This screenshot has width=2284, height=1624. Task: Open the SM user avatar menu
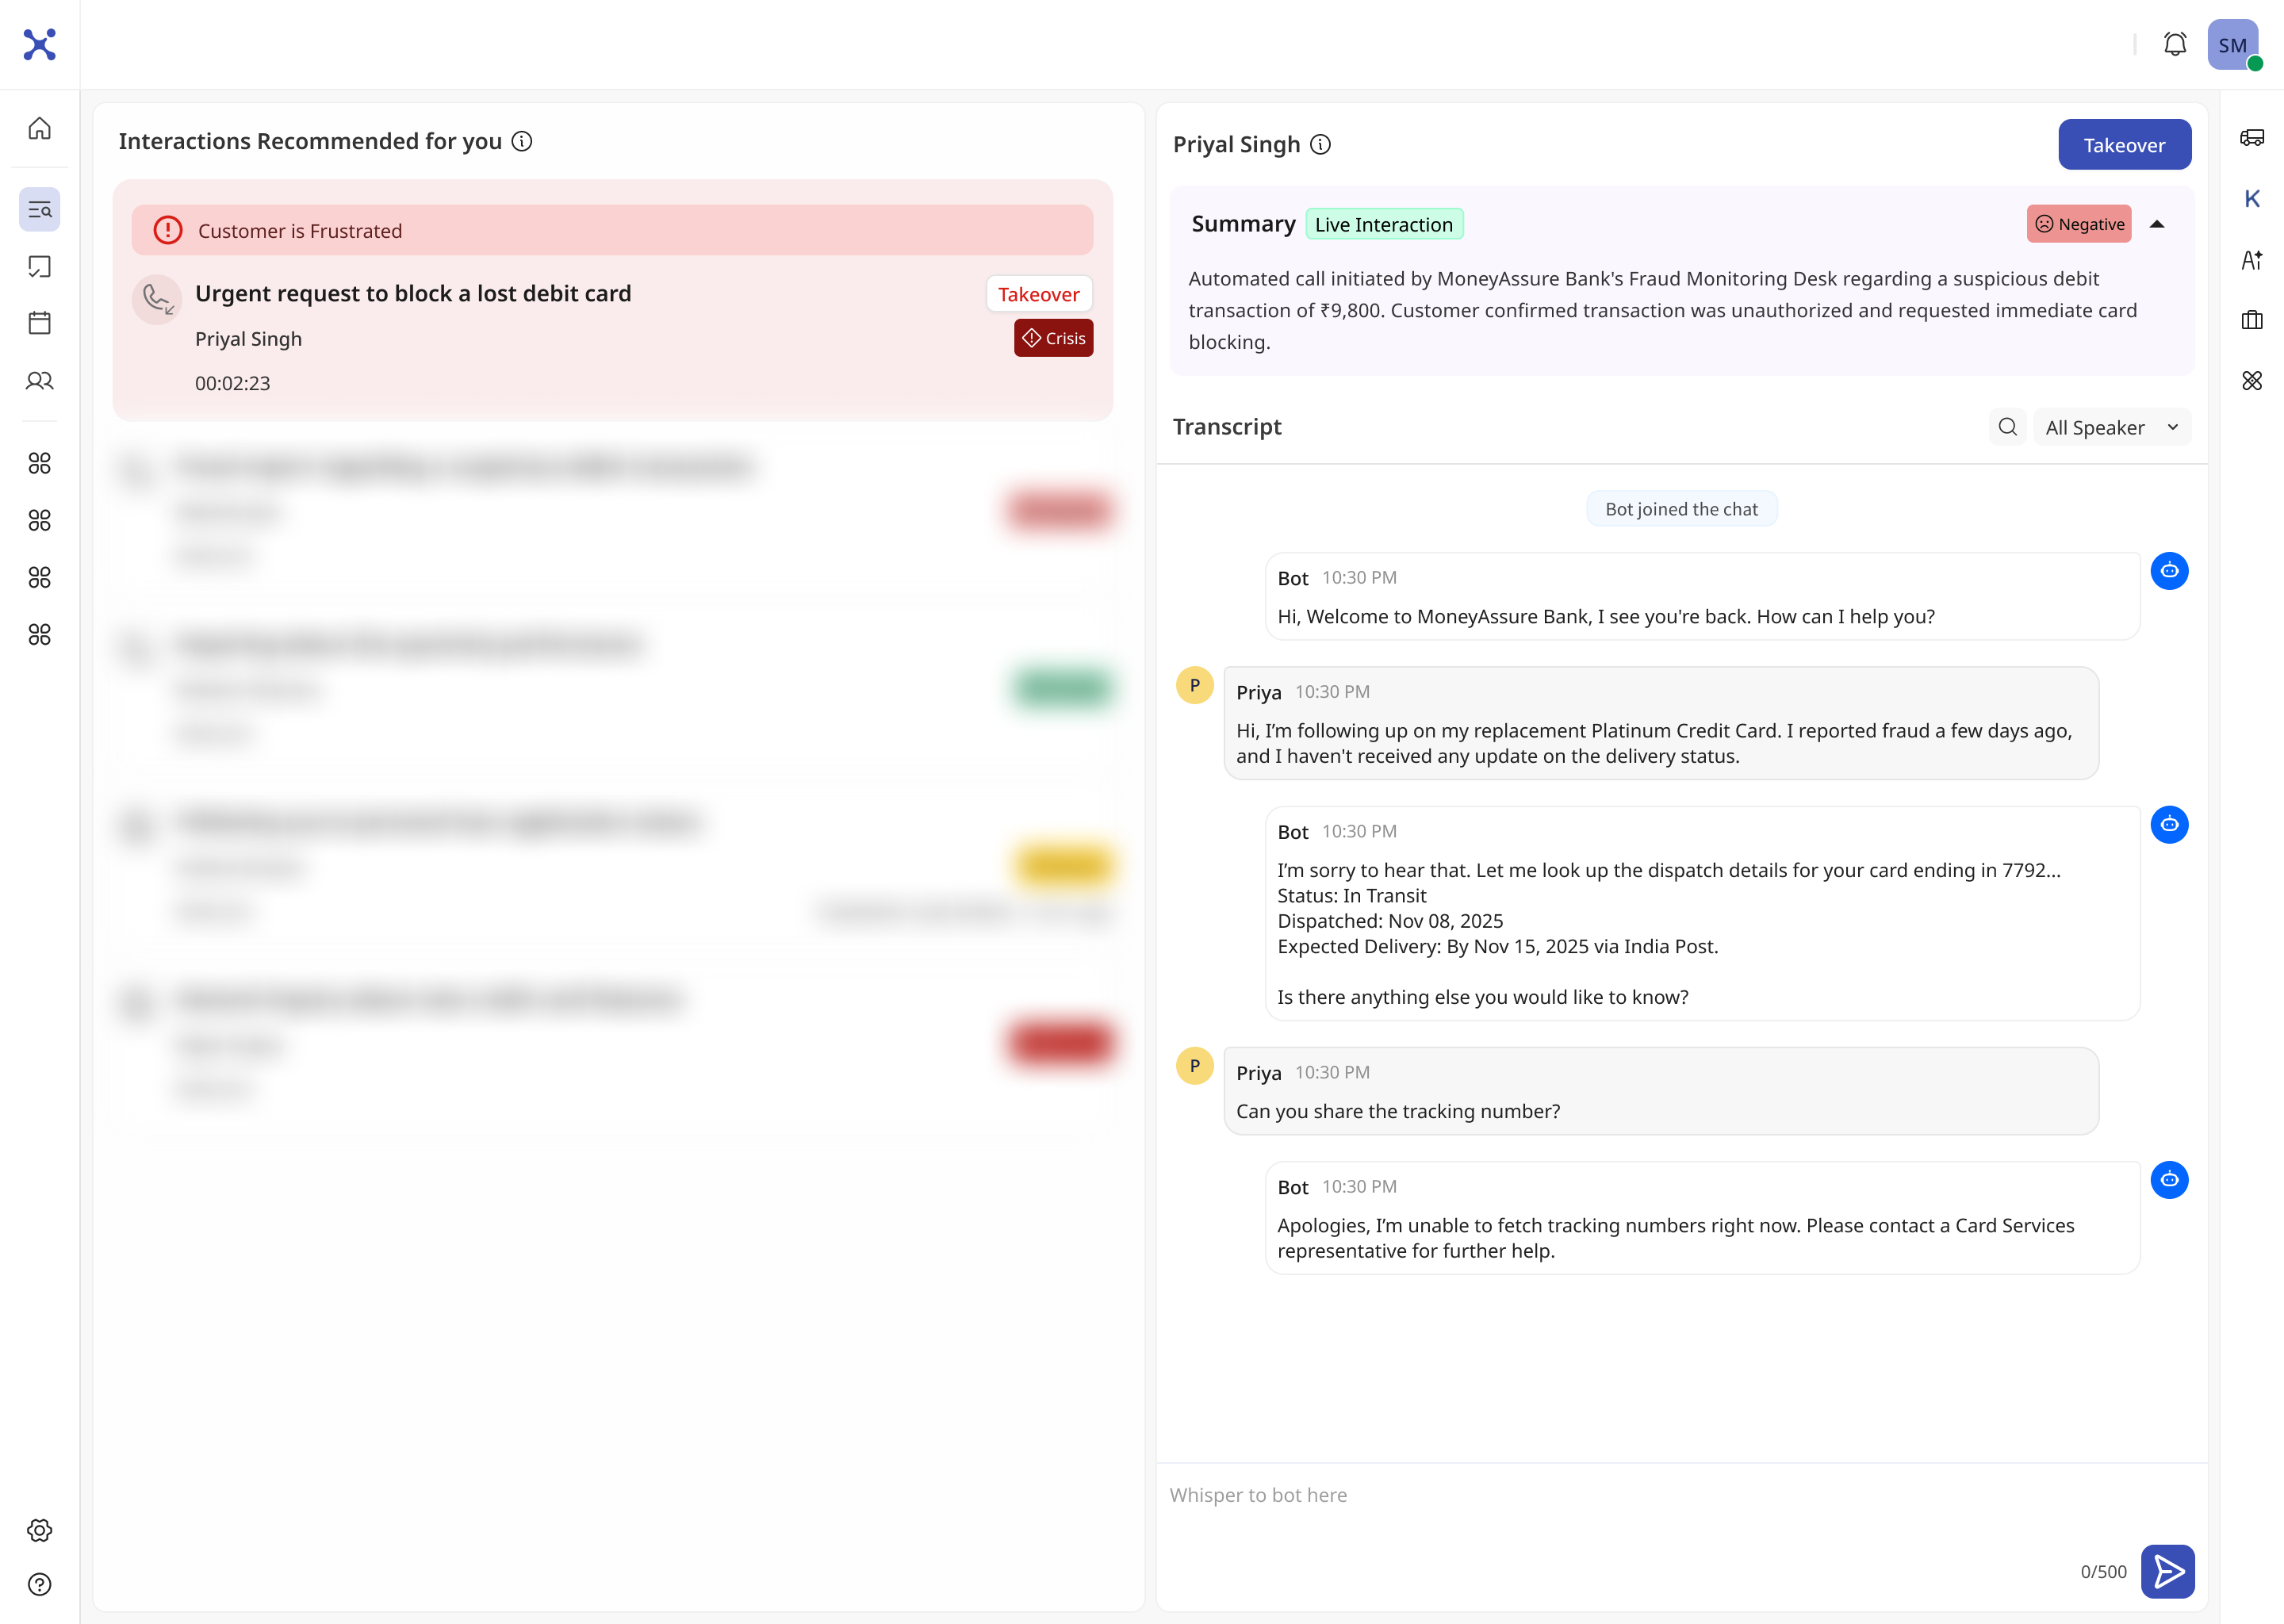pyautogui.click(x=2233, y=44)
